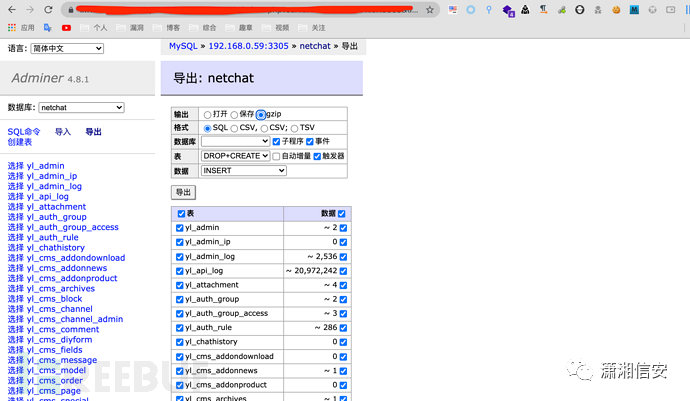Click the MySQL breadcrumb link
Image resolution: width=690 pixels, height=401 pixels.
point(183,46)
